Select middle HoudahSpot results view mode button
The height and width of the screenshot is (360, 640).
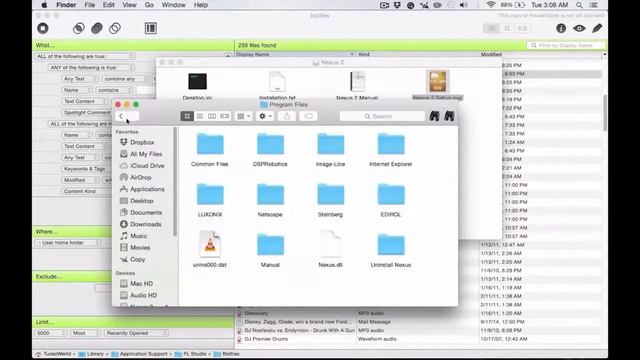click(507, 28)
